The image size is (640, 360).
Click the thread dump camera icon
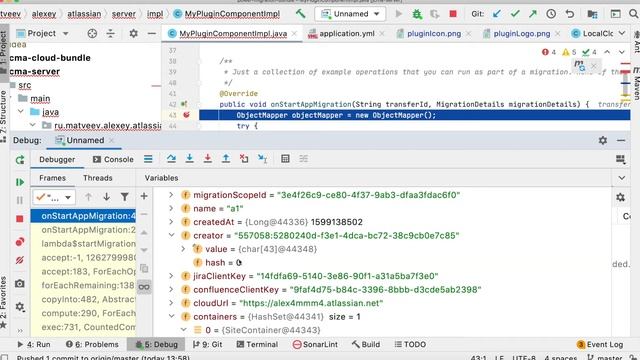pyautogui.click(x=20, y=283)
